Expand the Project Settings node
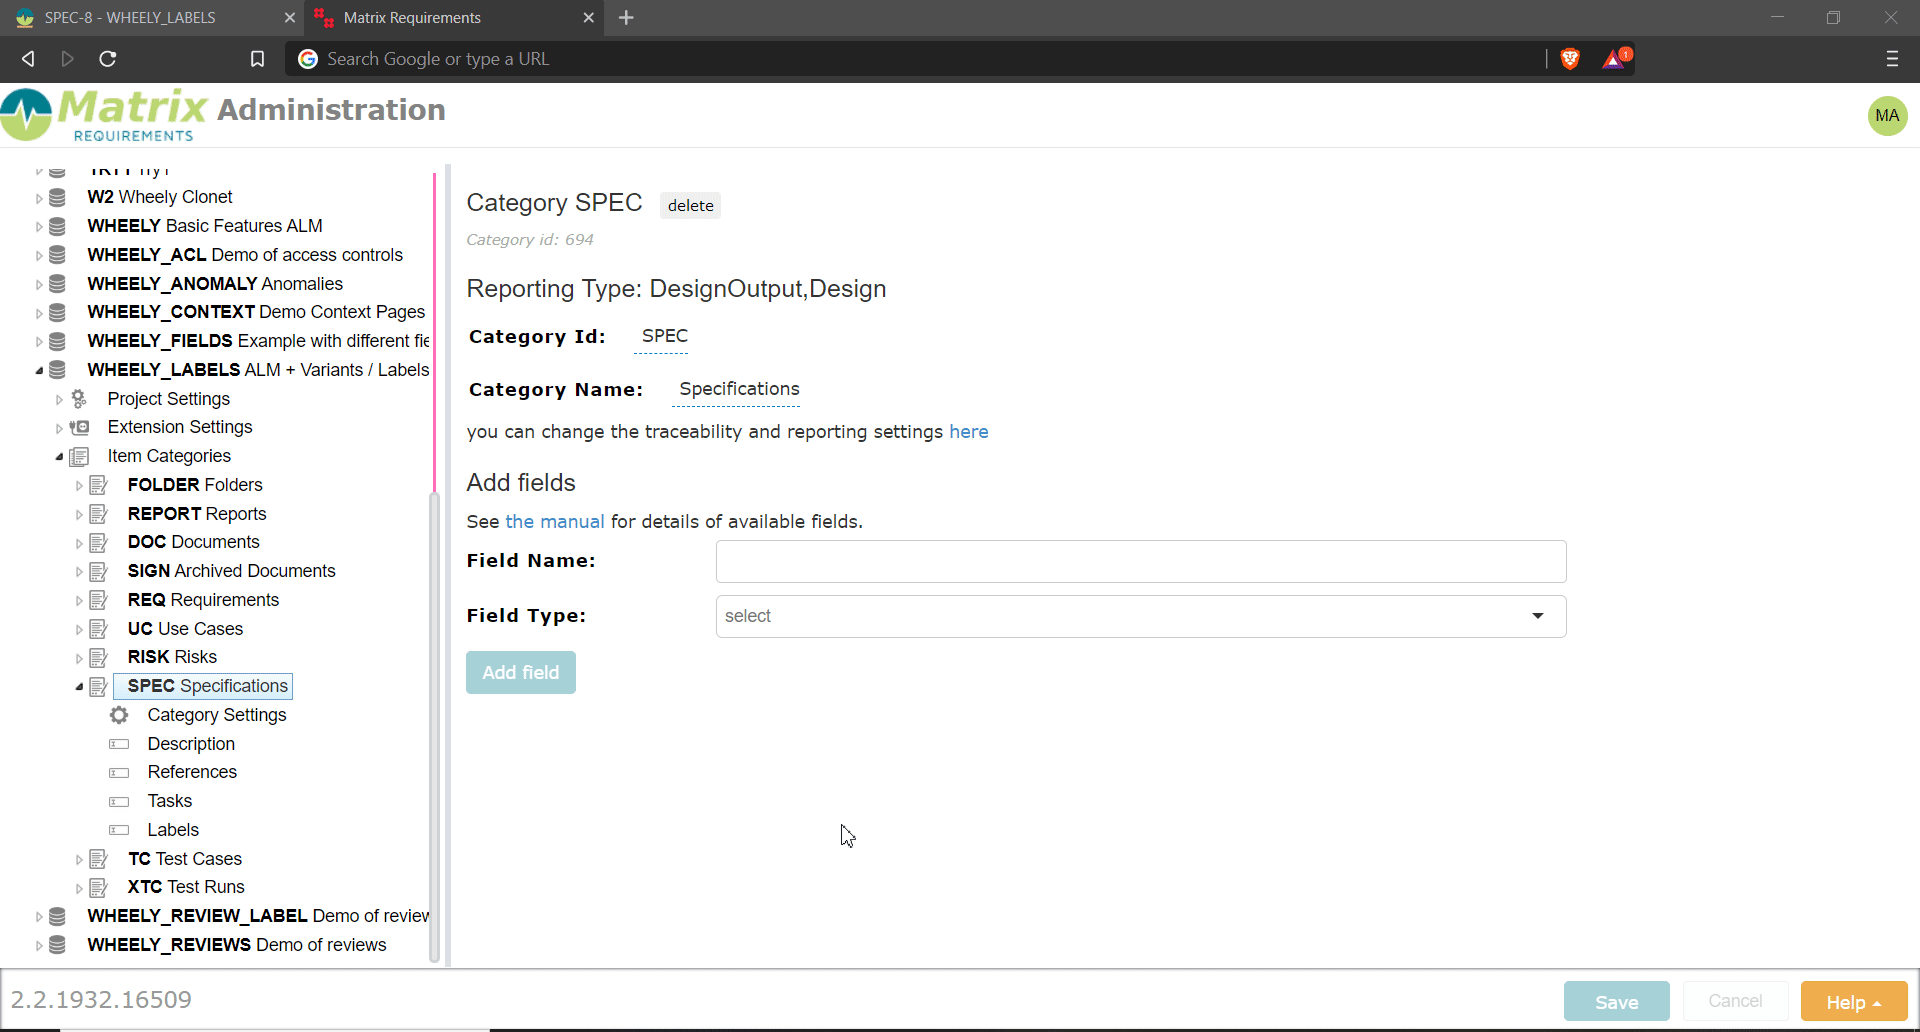 pyautogui.click(x=59, y=400)
